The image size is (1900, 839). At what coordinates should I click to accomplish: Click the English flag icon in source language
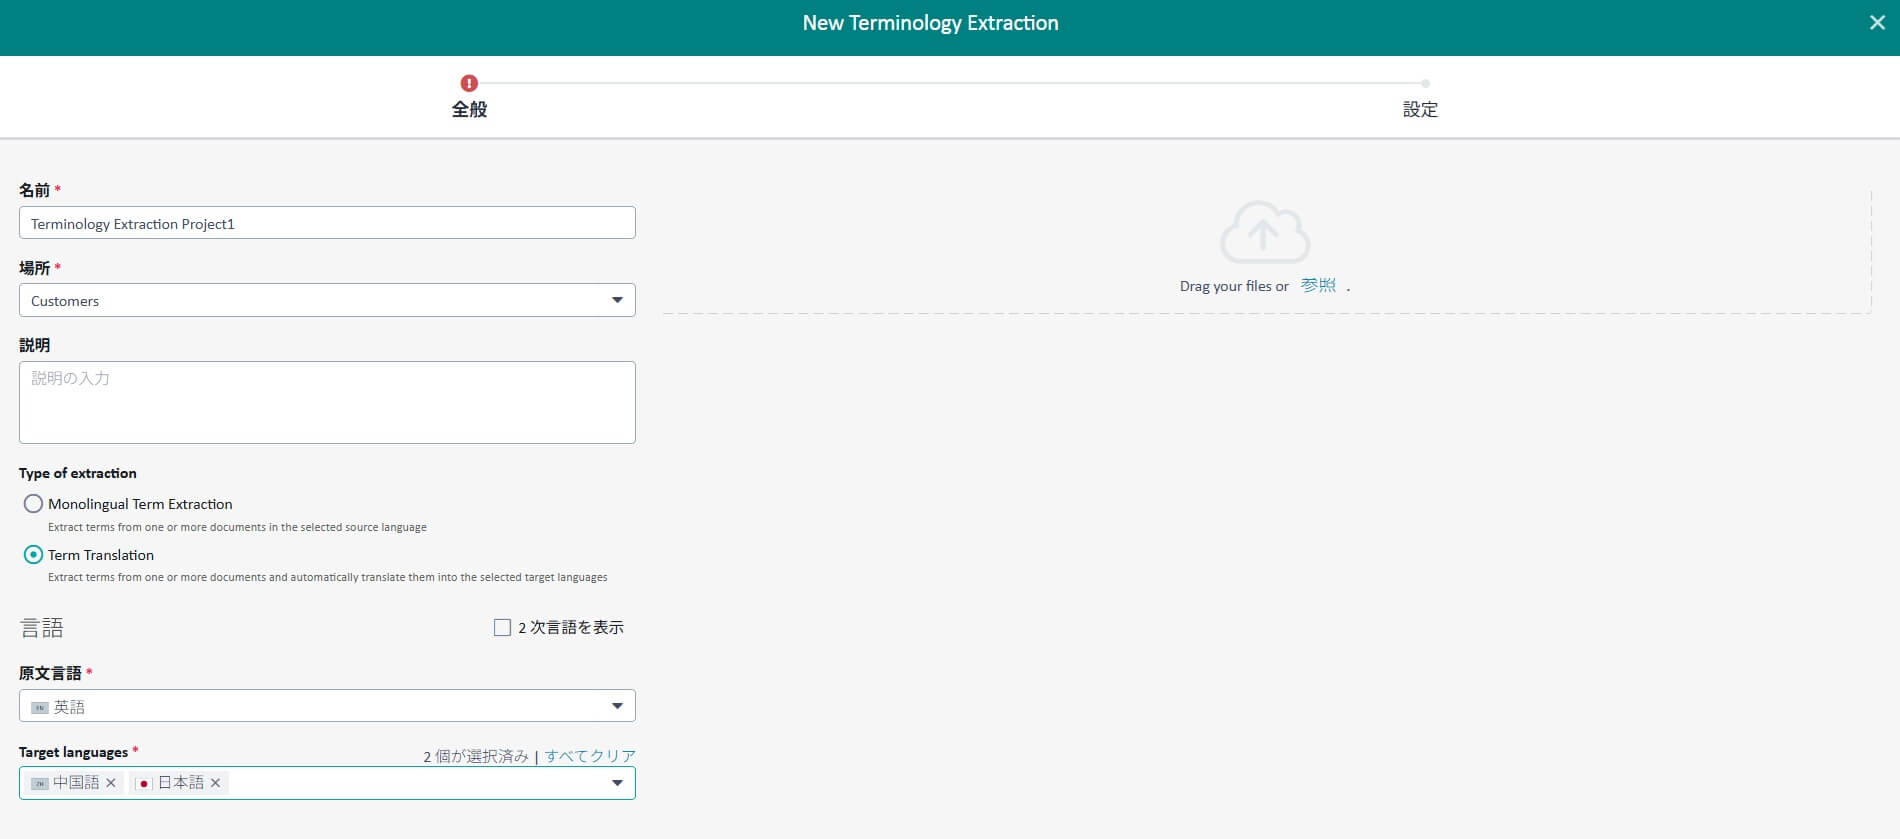[40, 707]
